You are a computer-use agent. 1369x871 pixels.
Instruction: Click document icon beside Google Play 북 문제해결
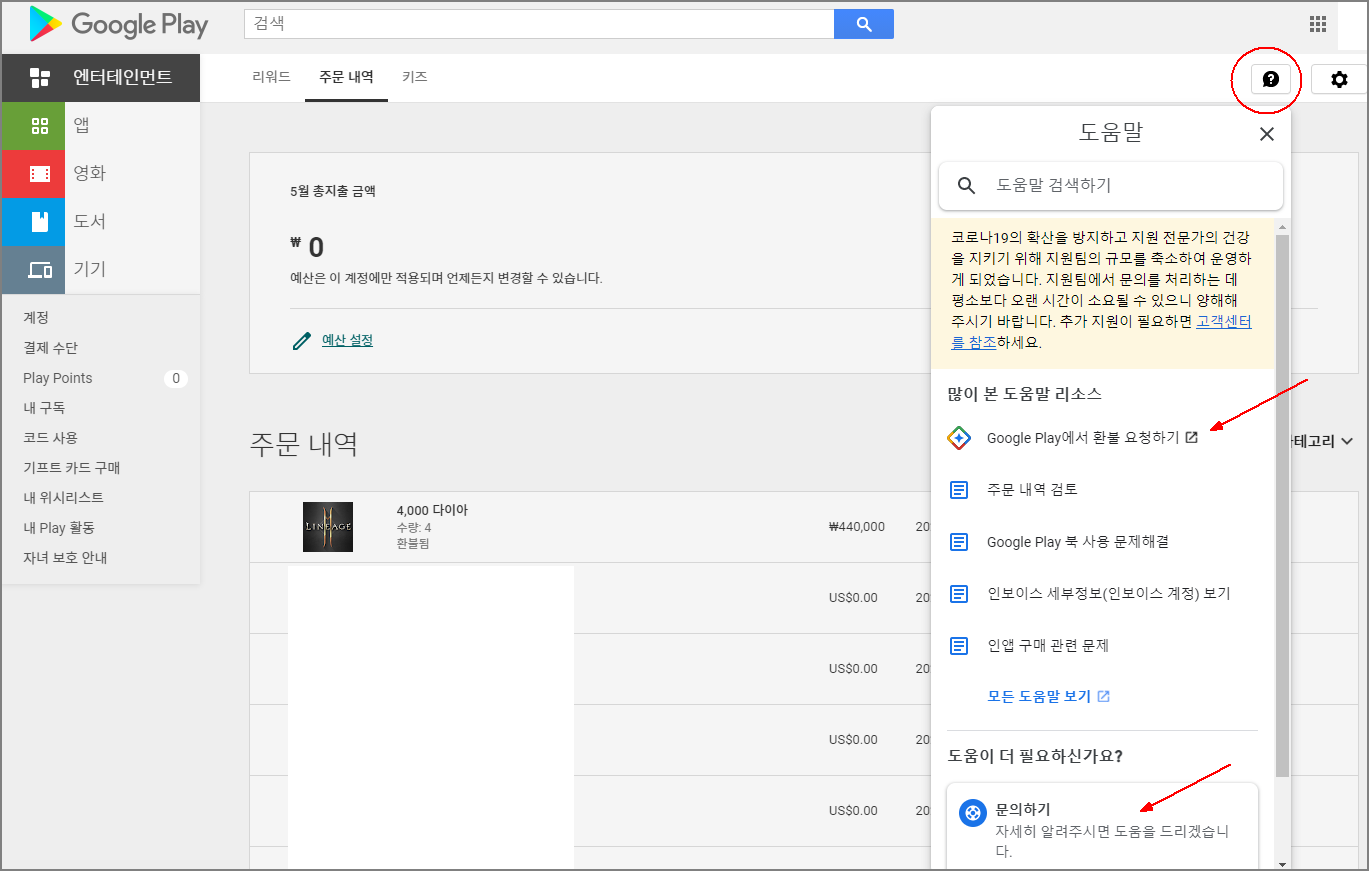pos(958,542)
